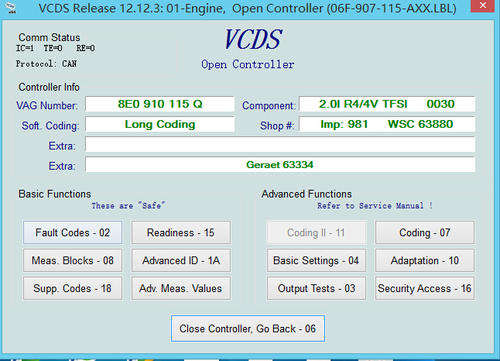Click the Component field 2.0l R4/4V TFSI
The width and height of the screenshot is (500, 361).
387,104
